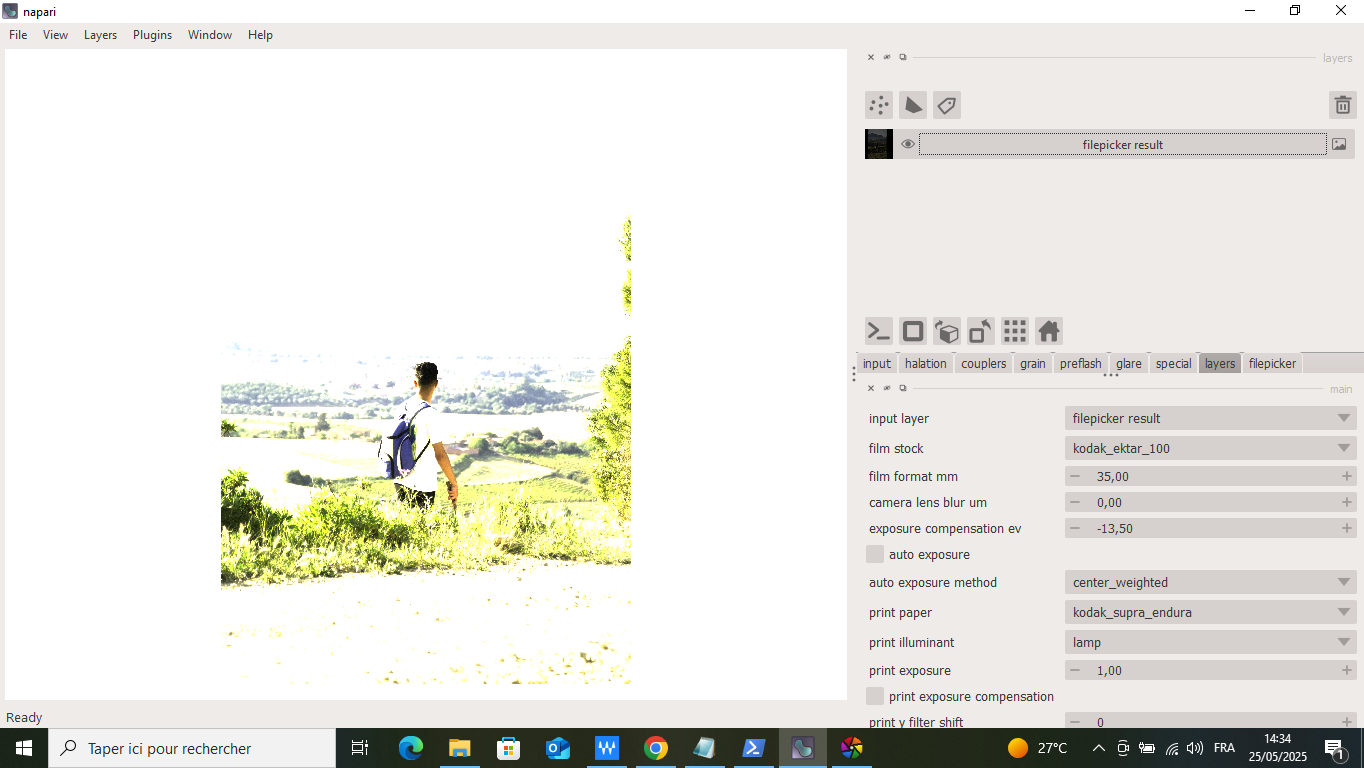The height and width of the screenshot is (768, 1364).
Task: Delete selected layers with the trash icon
Action: (x=1343, y=105)
